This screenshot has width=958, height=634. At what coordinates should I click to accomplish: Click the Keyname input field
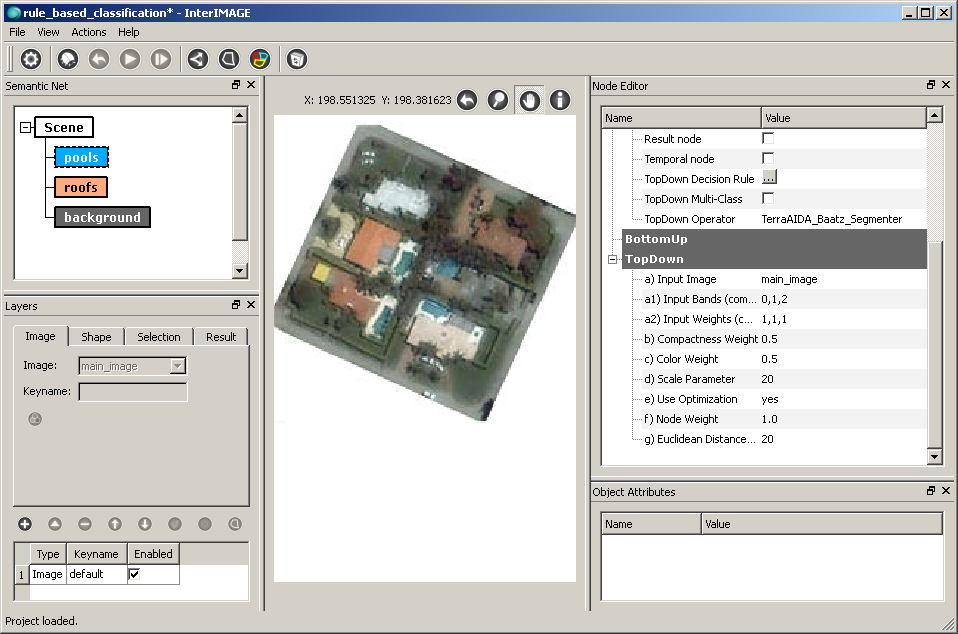132,392
